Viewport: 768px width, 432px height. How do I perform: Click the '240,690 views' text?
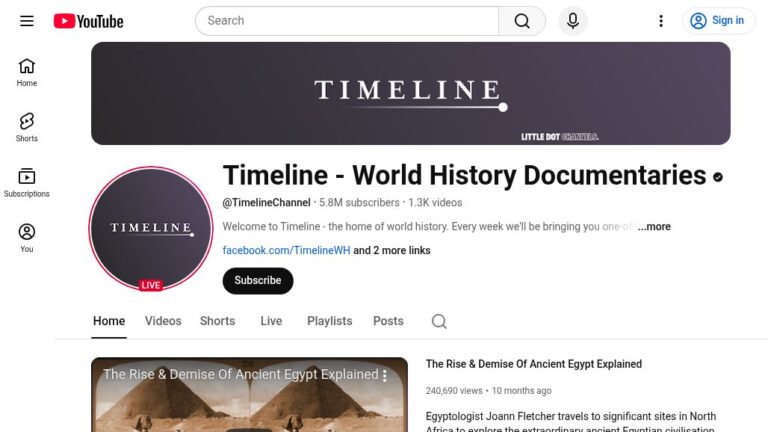click(454, 391)
